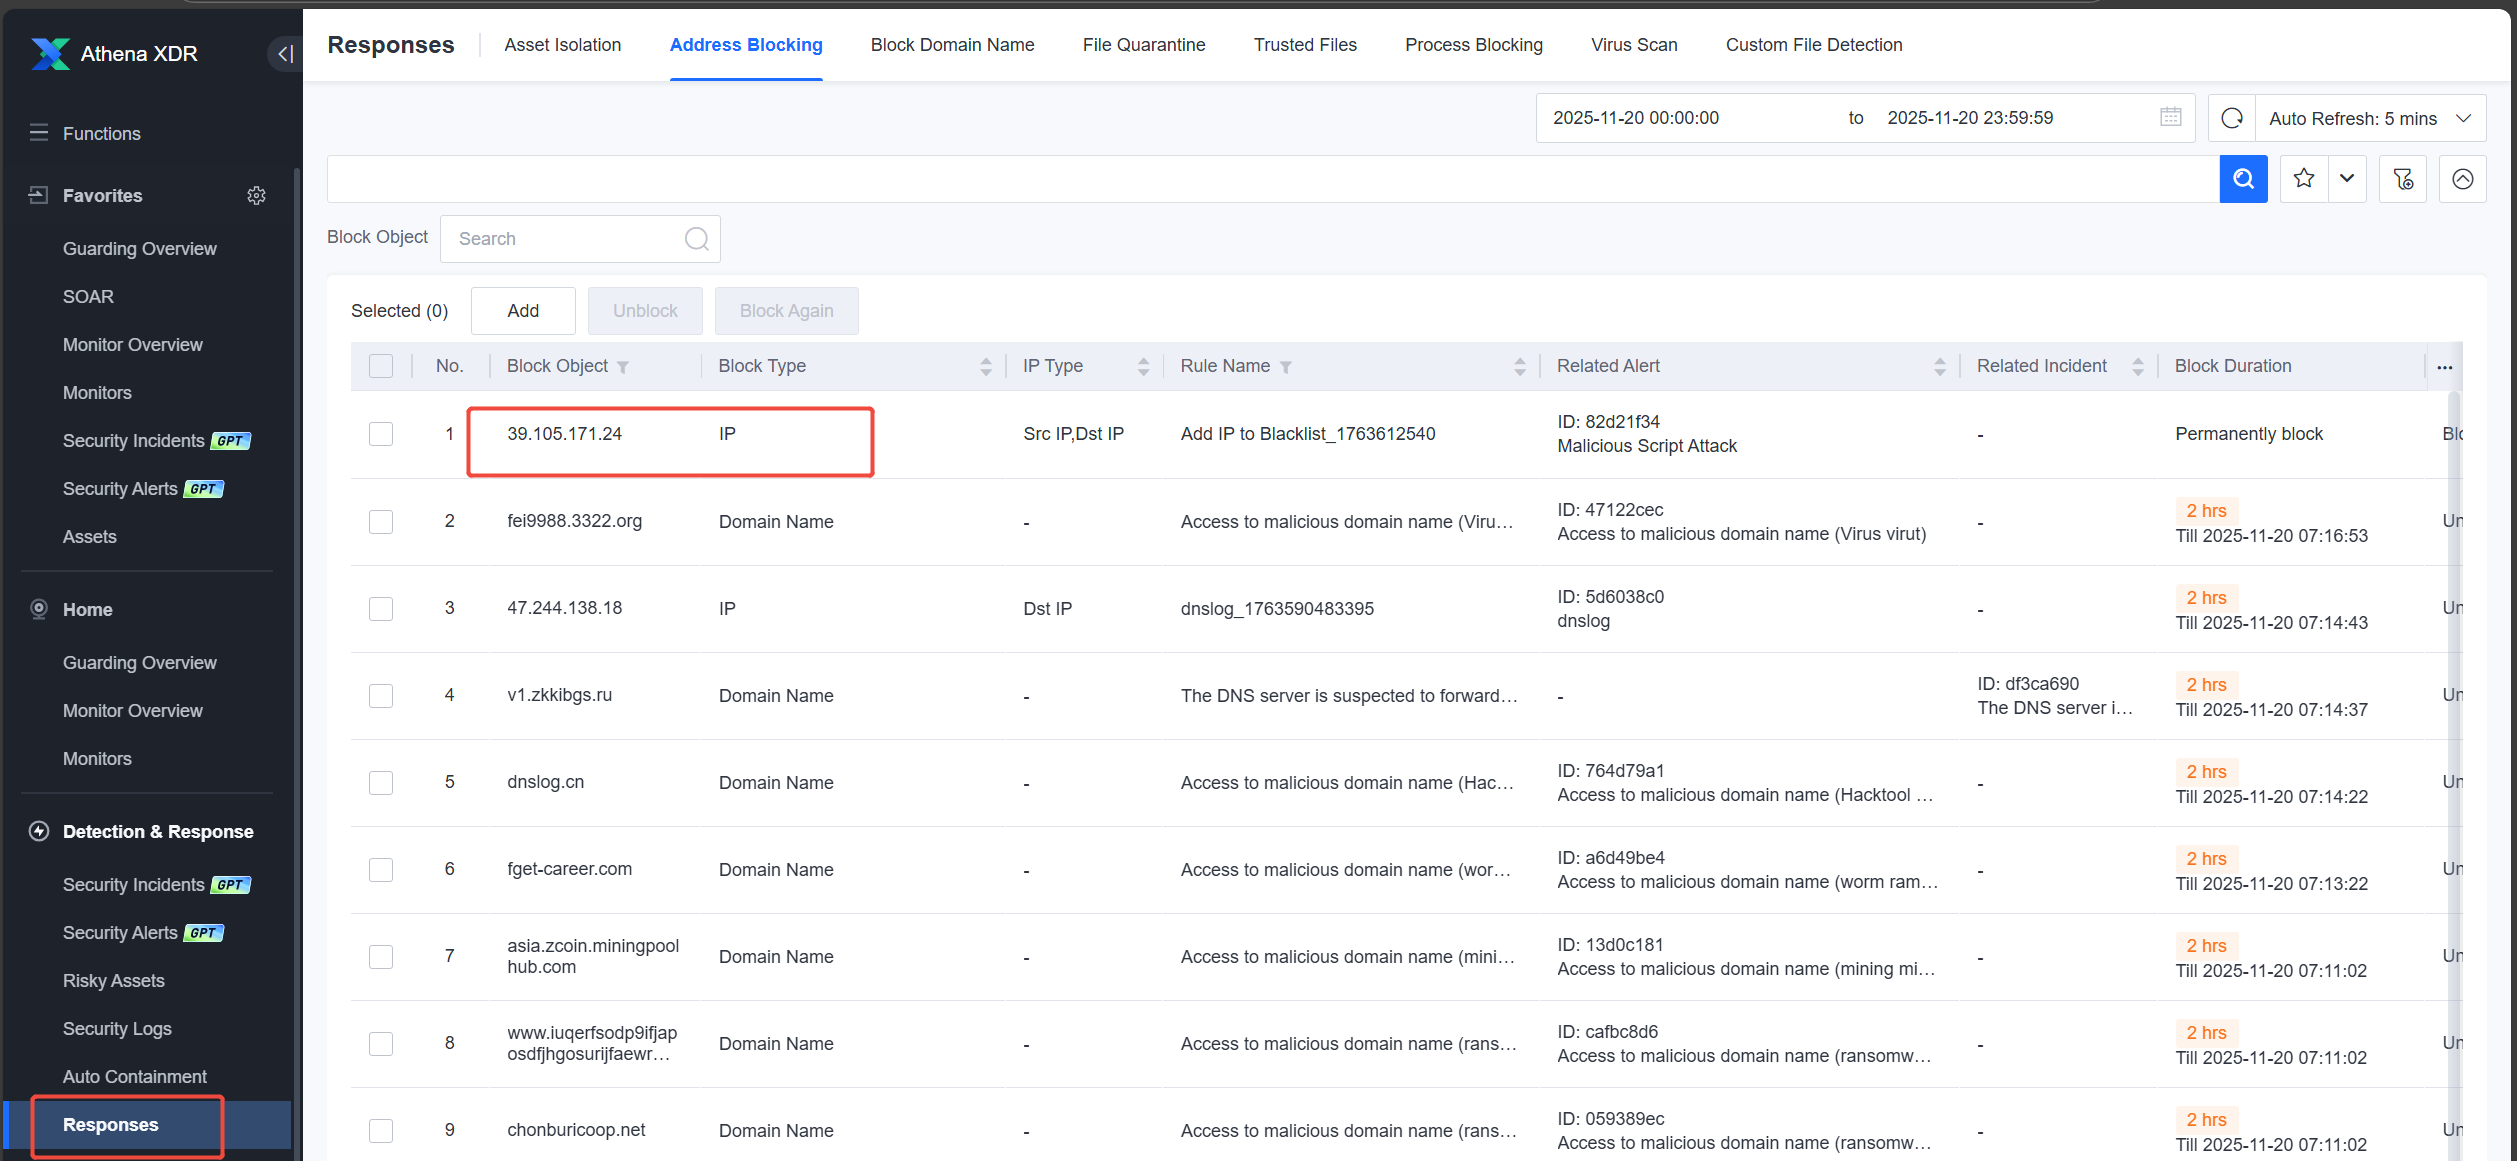Tick the checkbox for row 39.105.171.24
Image resolution: width=2517 pixels, height=1161 pixels.
point(381,434)
